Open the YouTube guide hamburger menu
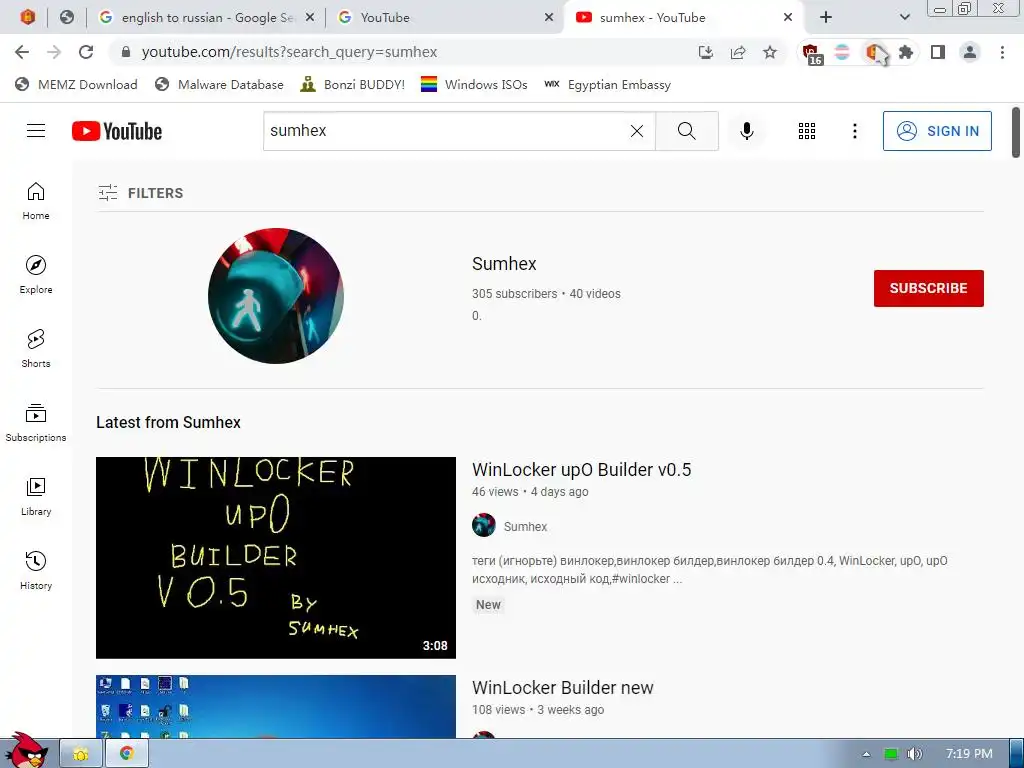This screenshot has width=1024, height=768. [x=36, y=131]
